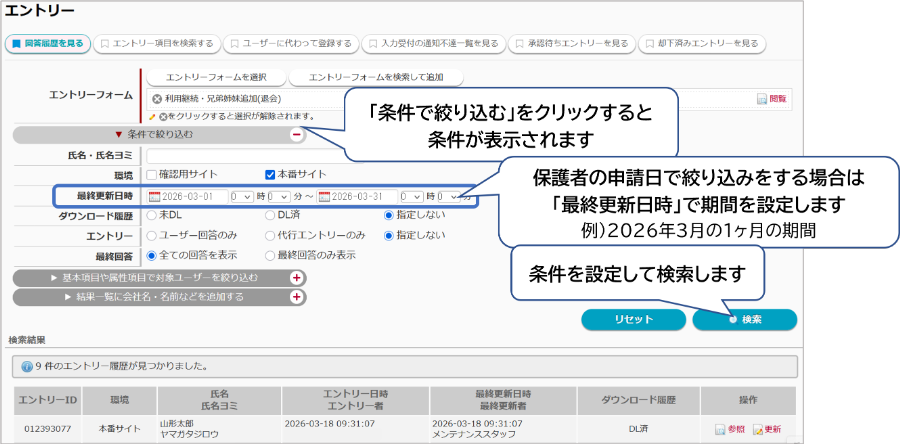Image resolution: width=900 pixels, height=444 pixels.
Task: Open the start hour dropdown
Action: tap(241, 196)
